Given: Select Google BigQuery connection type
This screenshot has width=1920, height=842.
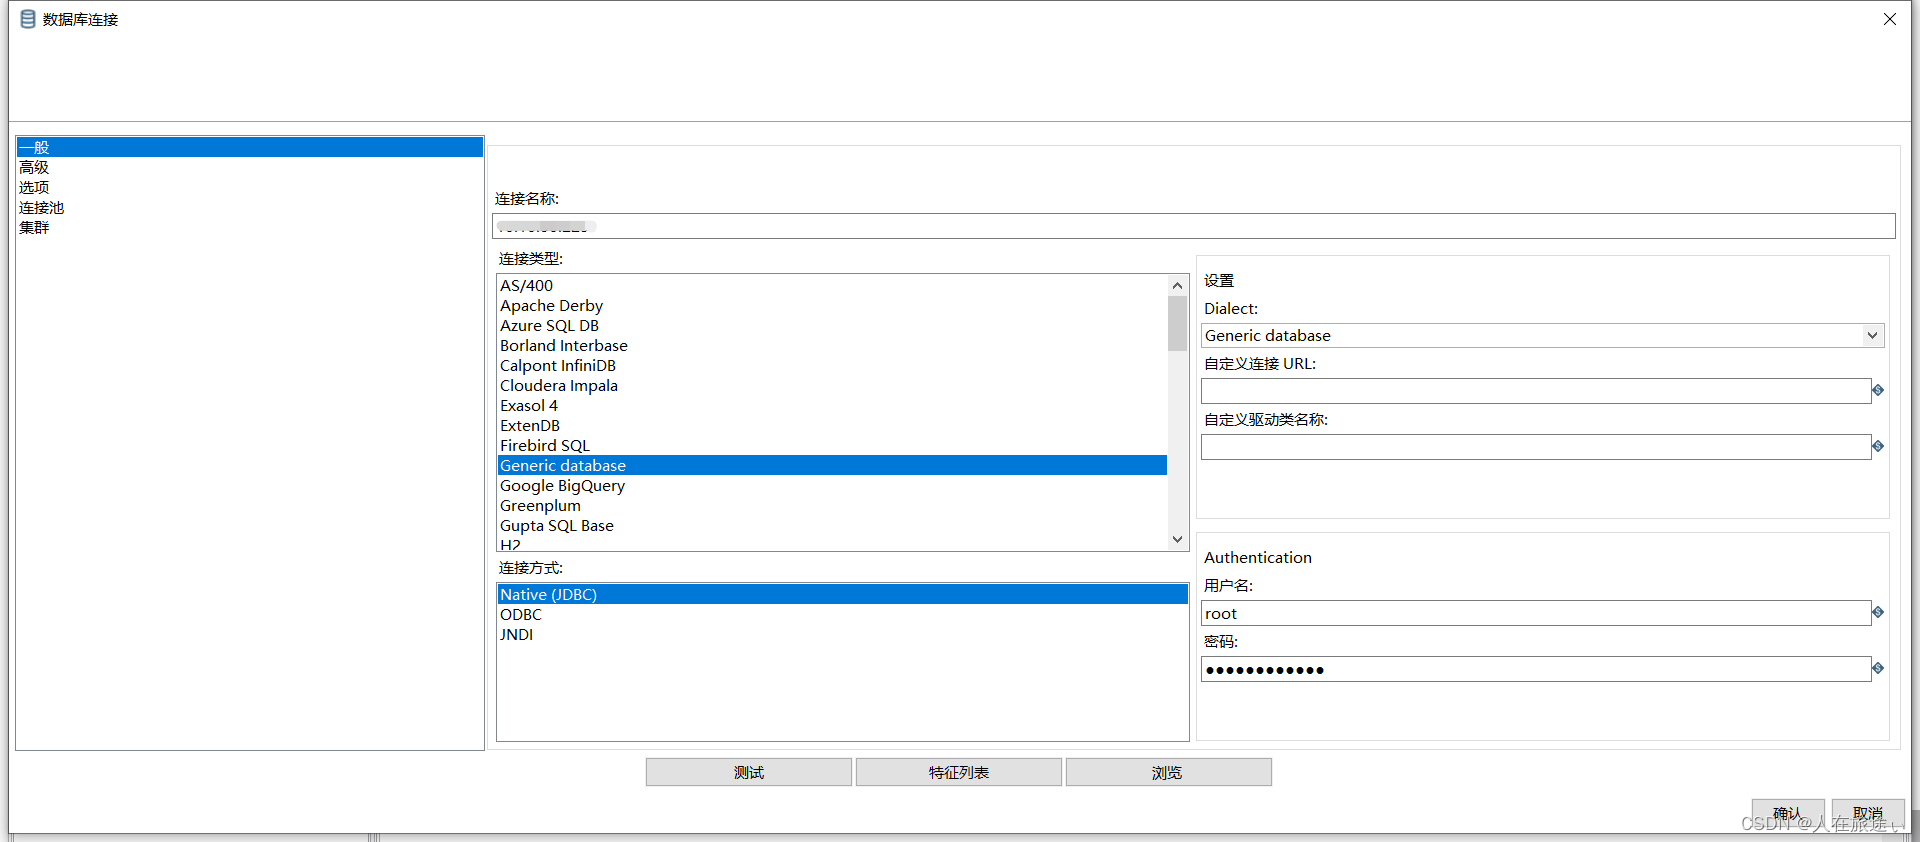Looking at the screenshot, I should coord(832,485).
